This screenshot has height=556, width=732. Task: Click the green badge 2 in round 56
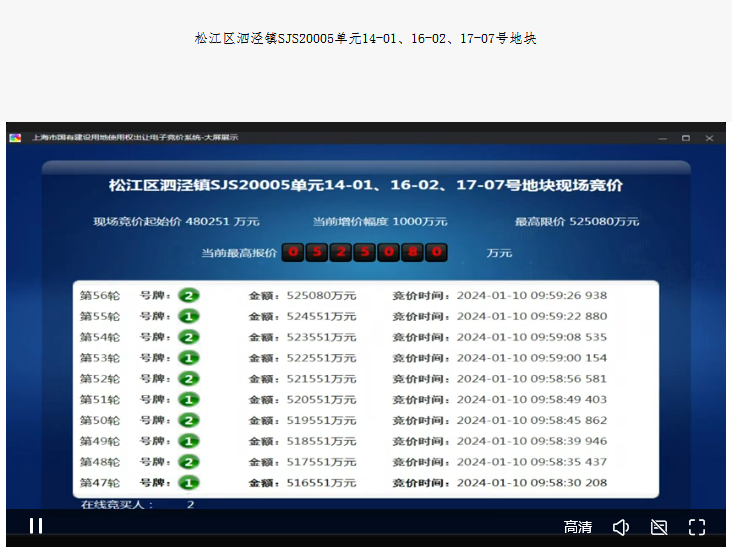point(189,295)
